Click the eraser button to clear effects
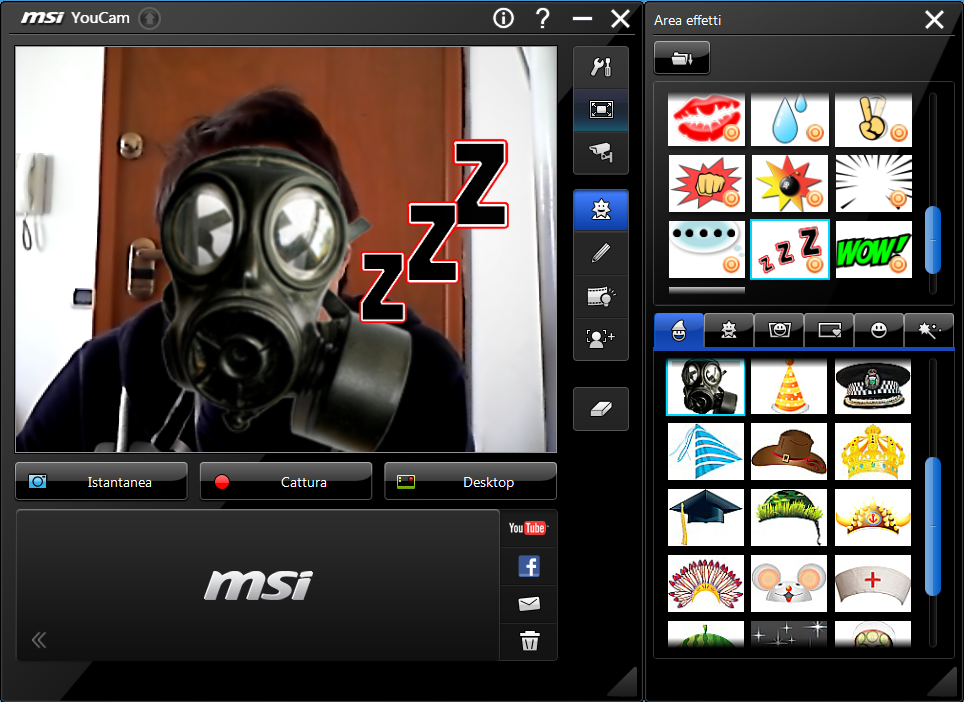 coord(601,409)
